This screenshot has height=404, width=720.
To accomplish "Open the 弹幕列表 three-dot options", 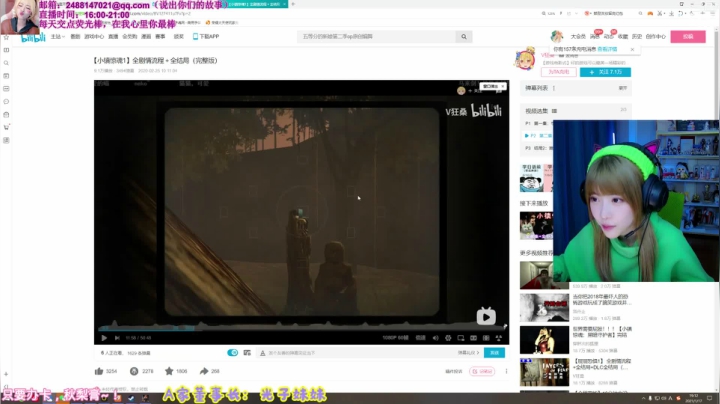I will (x=554, y=88).
